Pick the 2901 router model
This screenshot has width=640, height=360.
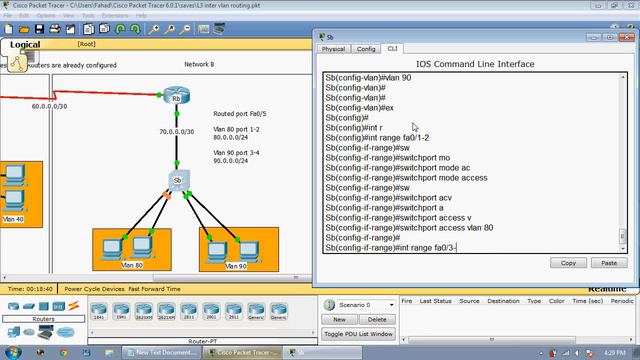[211, 311]
